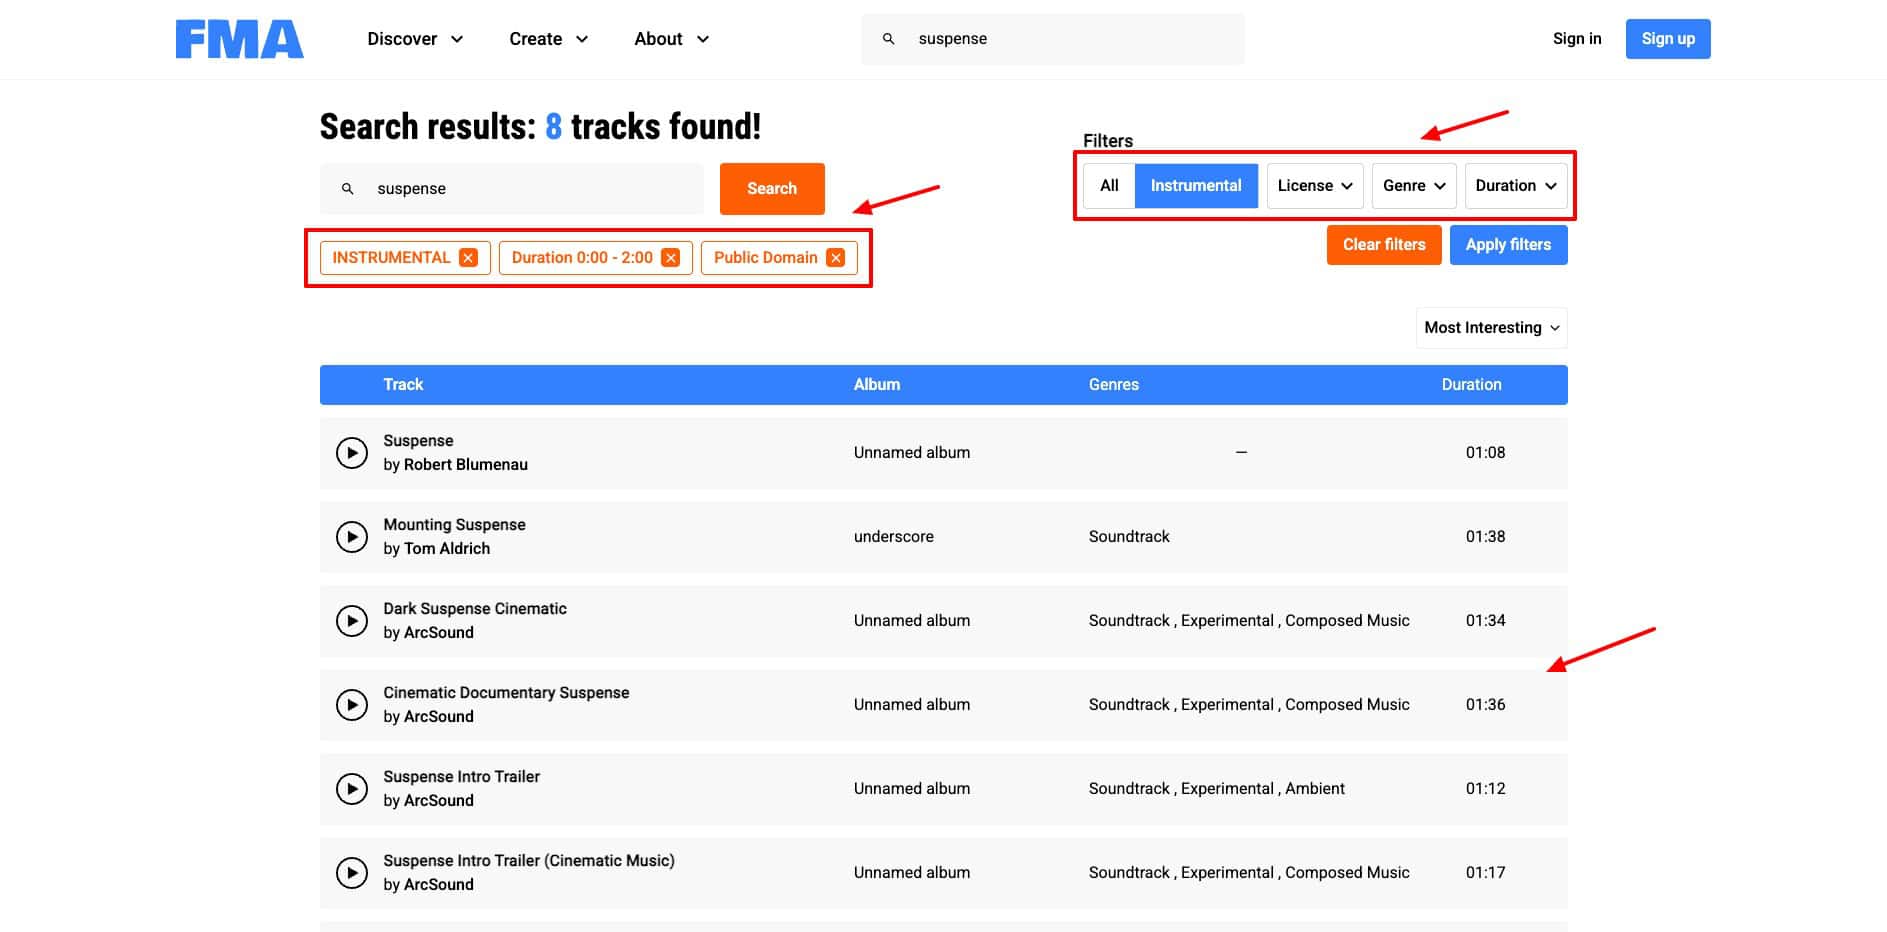Play the Mounting Suspense track

[351, 537]
